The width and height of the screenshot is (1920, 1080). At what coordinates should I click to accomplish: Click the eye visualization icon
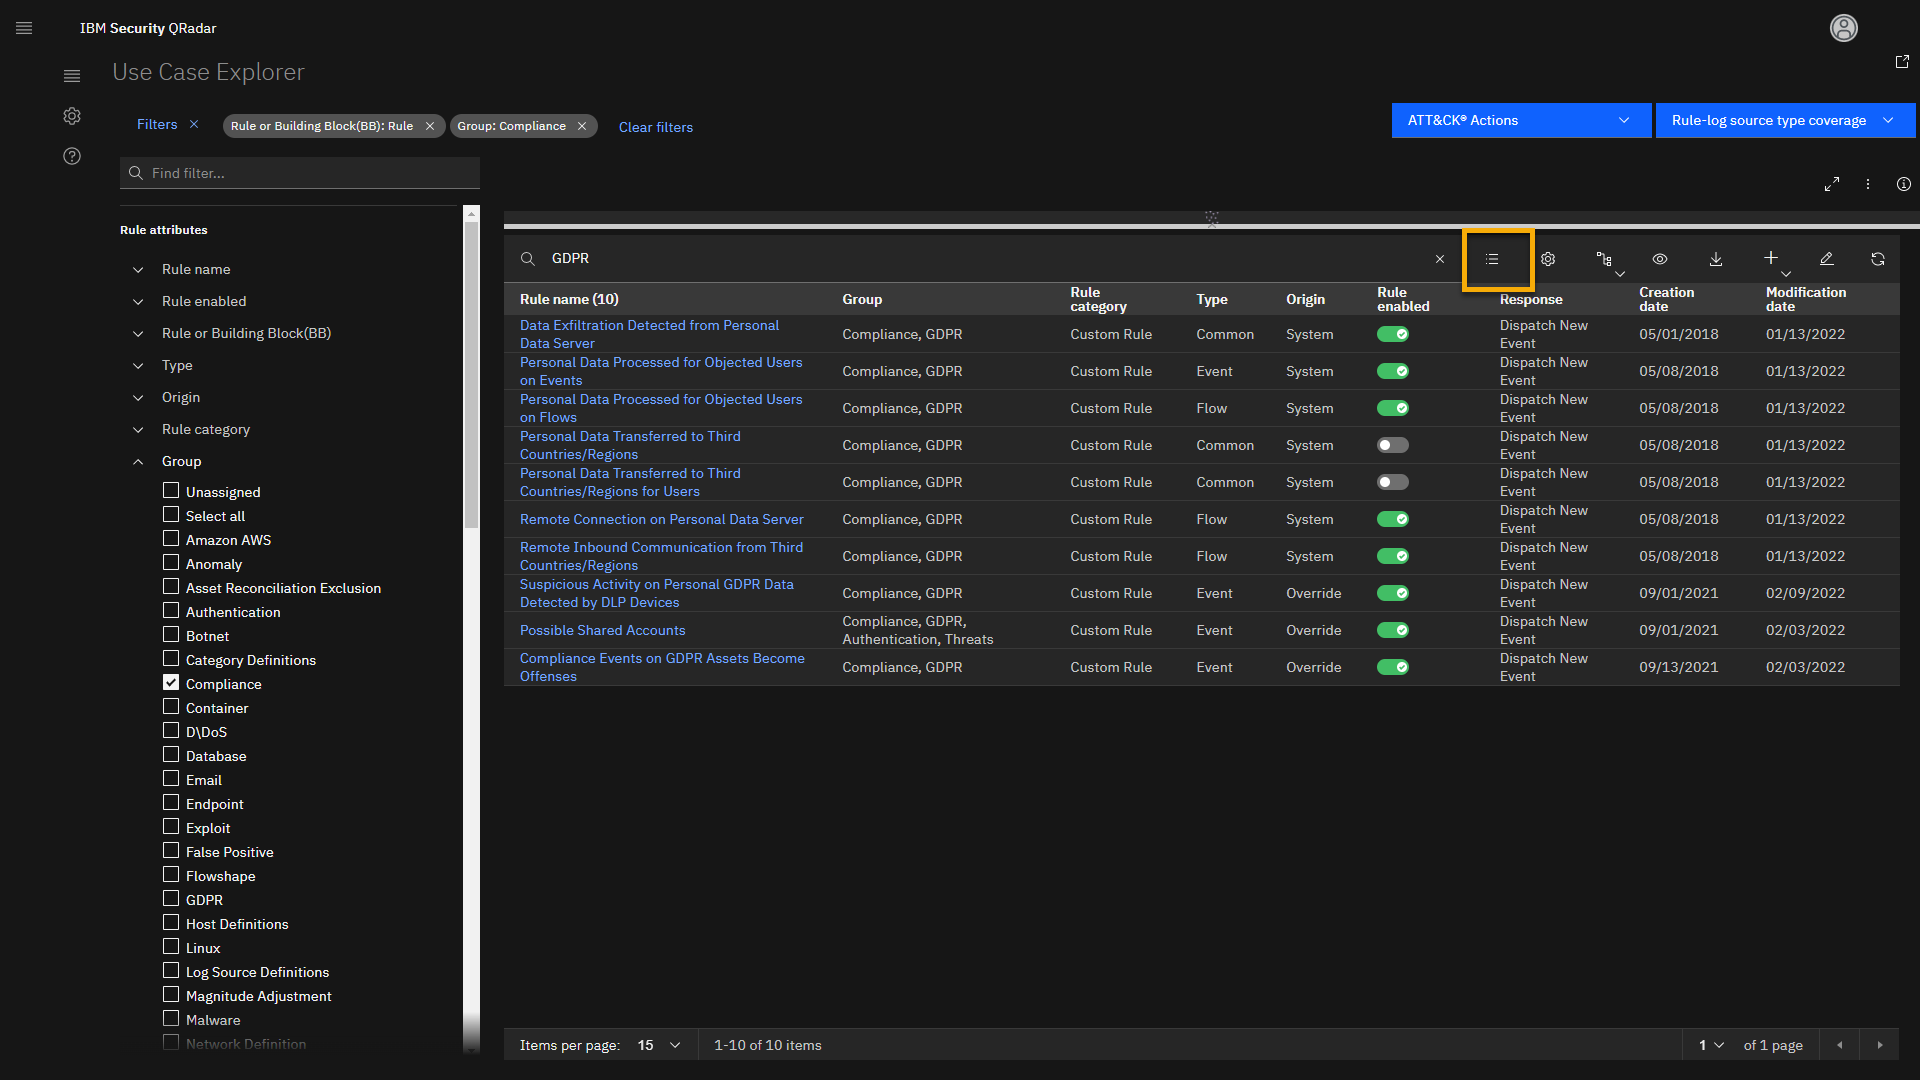pos(1660,259)
